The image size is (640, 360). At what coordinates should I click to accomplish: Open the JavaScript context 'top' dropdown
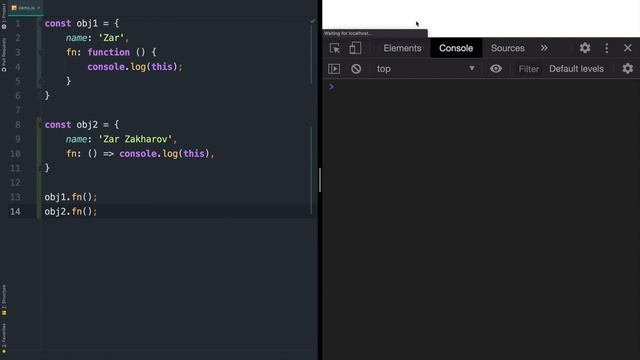tap(426, 69)
